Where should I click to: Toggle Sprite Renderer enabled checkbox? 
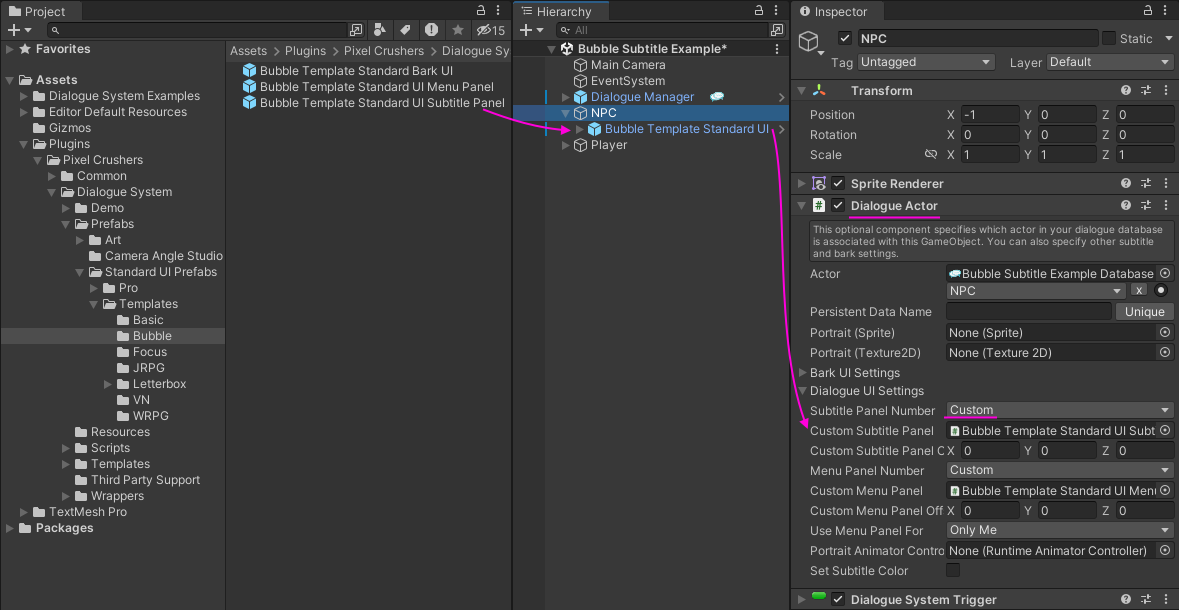[838, 184]
